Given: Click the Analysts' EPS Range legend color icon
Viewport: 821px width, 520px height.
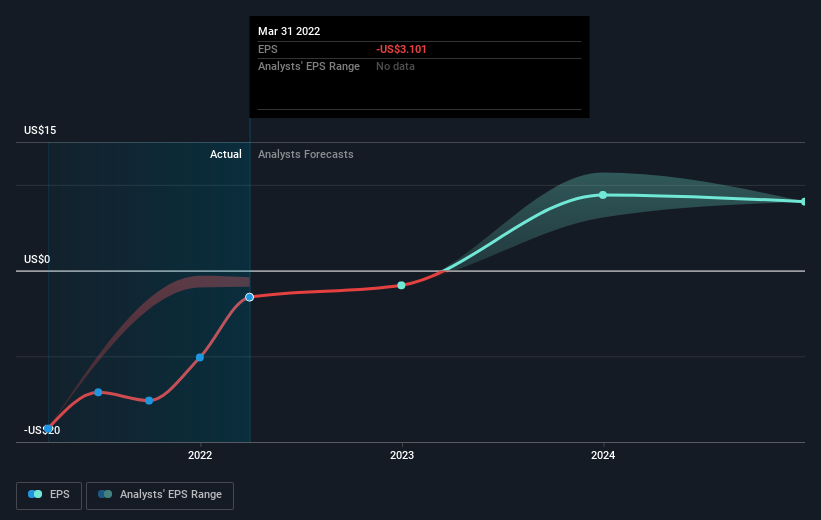Looking at the screenshot, I should pos(105,494).
